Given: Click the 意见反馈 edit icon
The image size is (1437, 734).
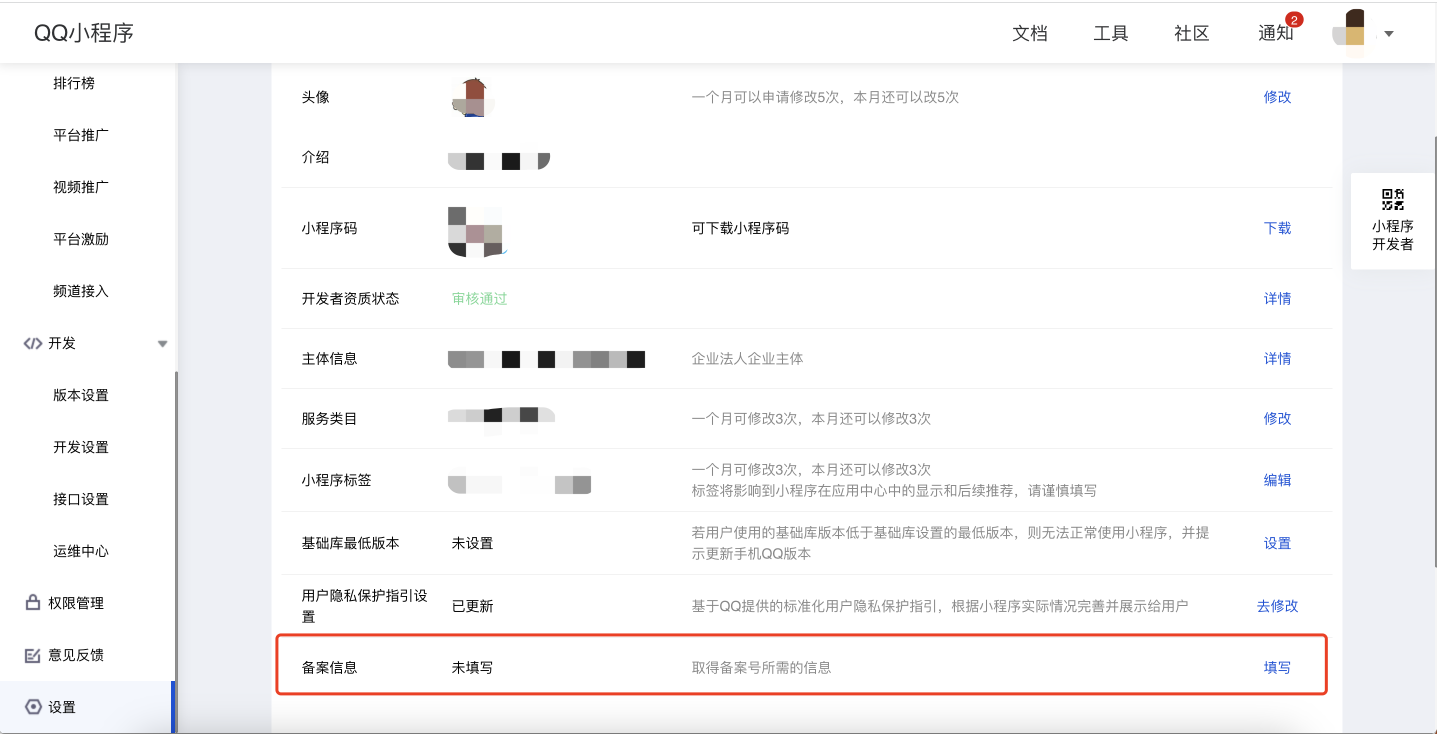Looking at the screenshot, I should (x=32, y=655).
